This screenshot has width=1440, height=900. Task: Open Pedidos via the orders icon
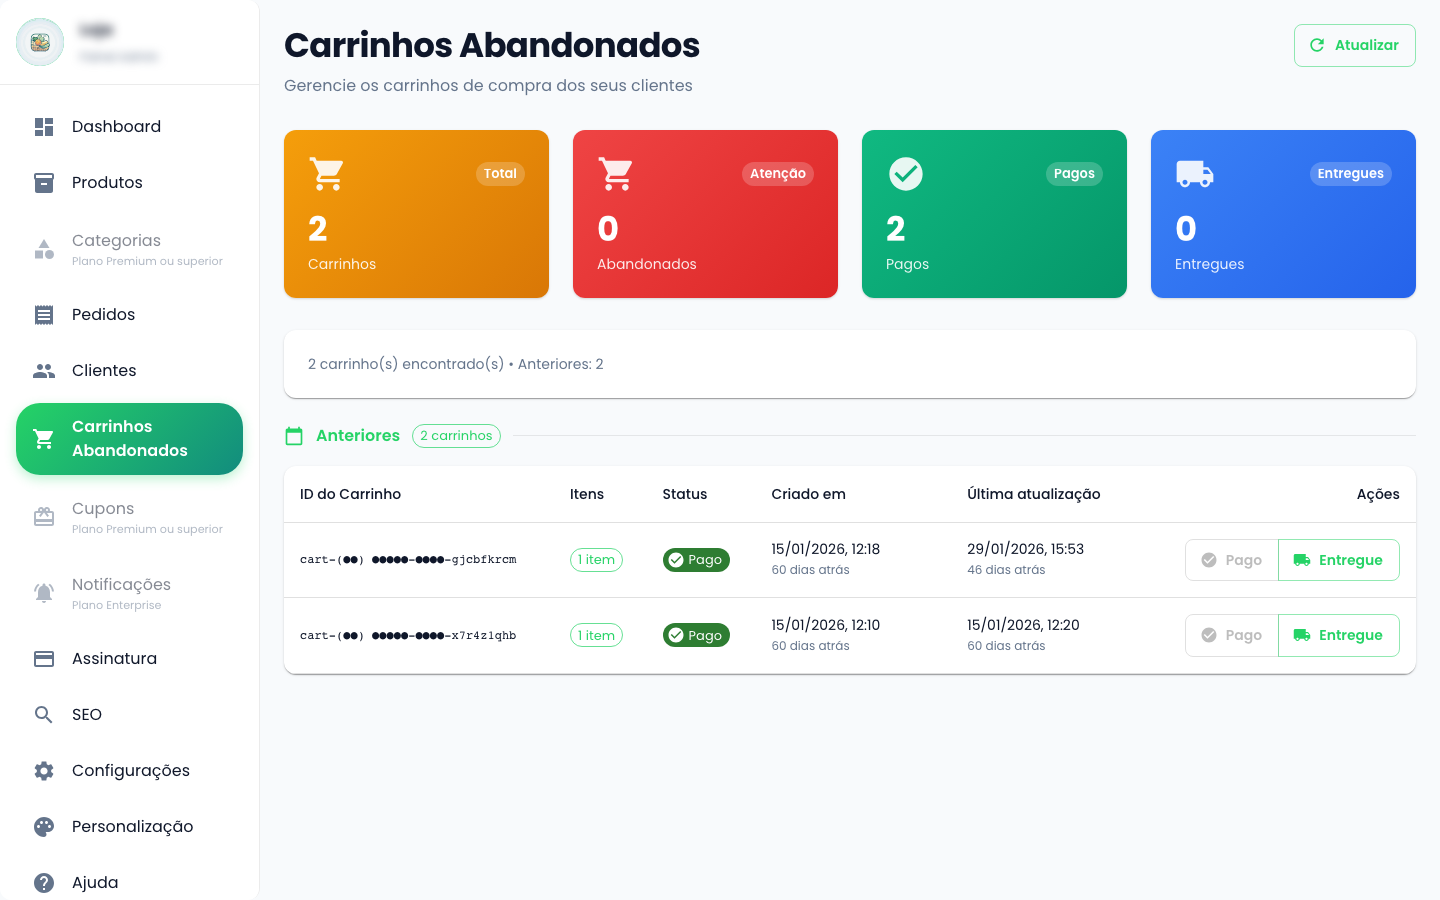(44, 314)
